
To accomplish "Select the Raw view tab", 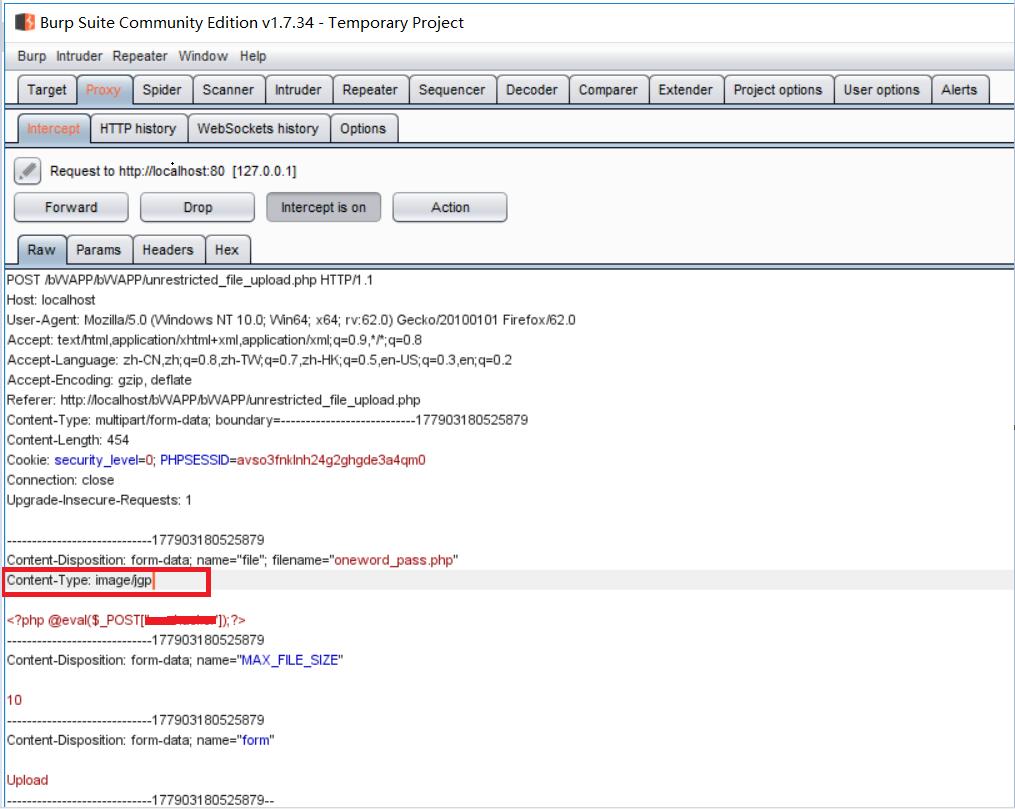I will (x=41, y=250).
